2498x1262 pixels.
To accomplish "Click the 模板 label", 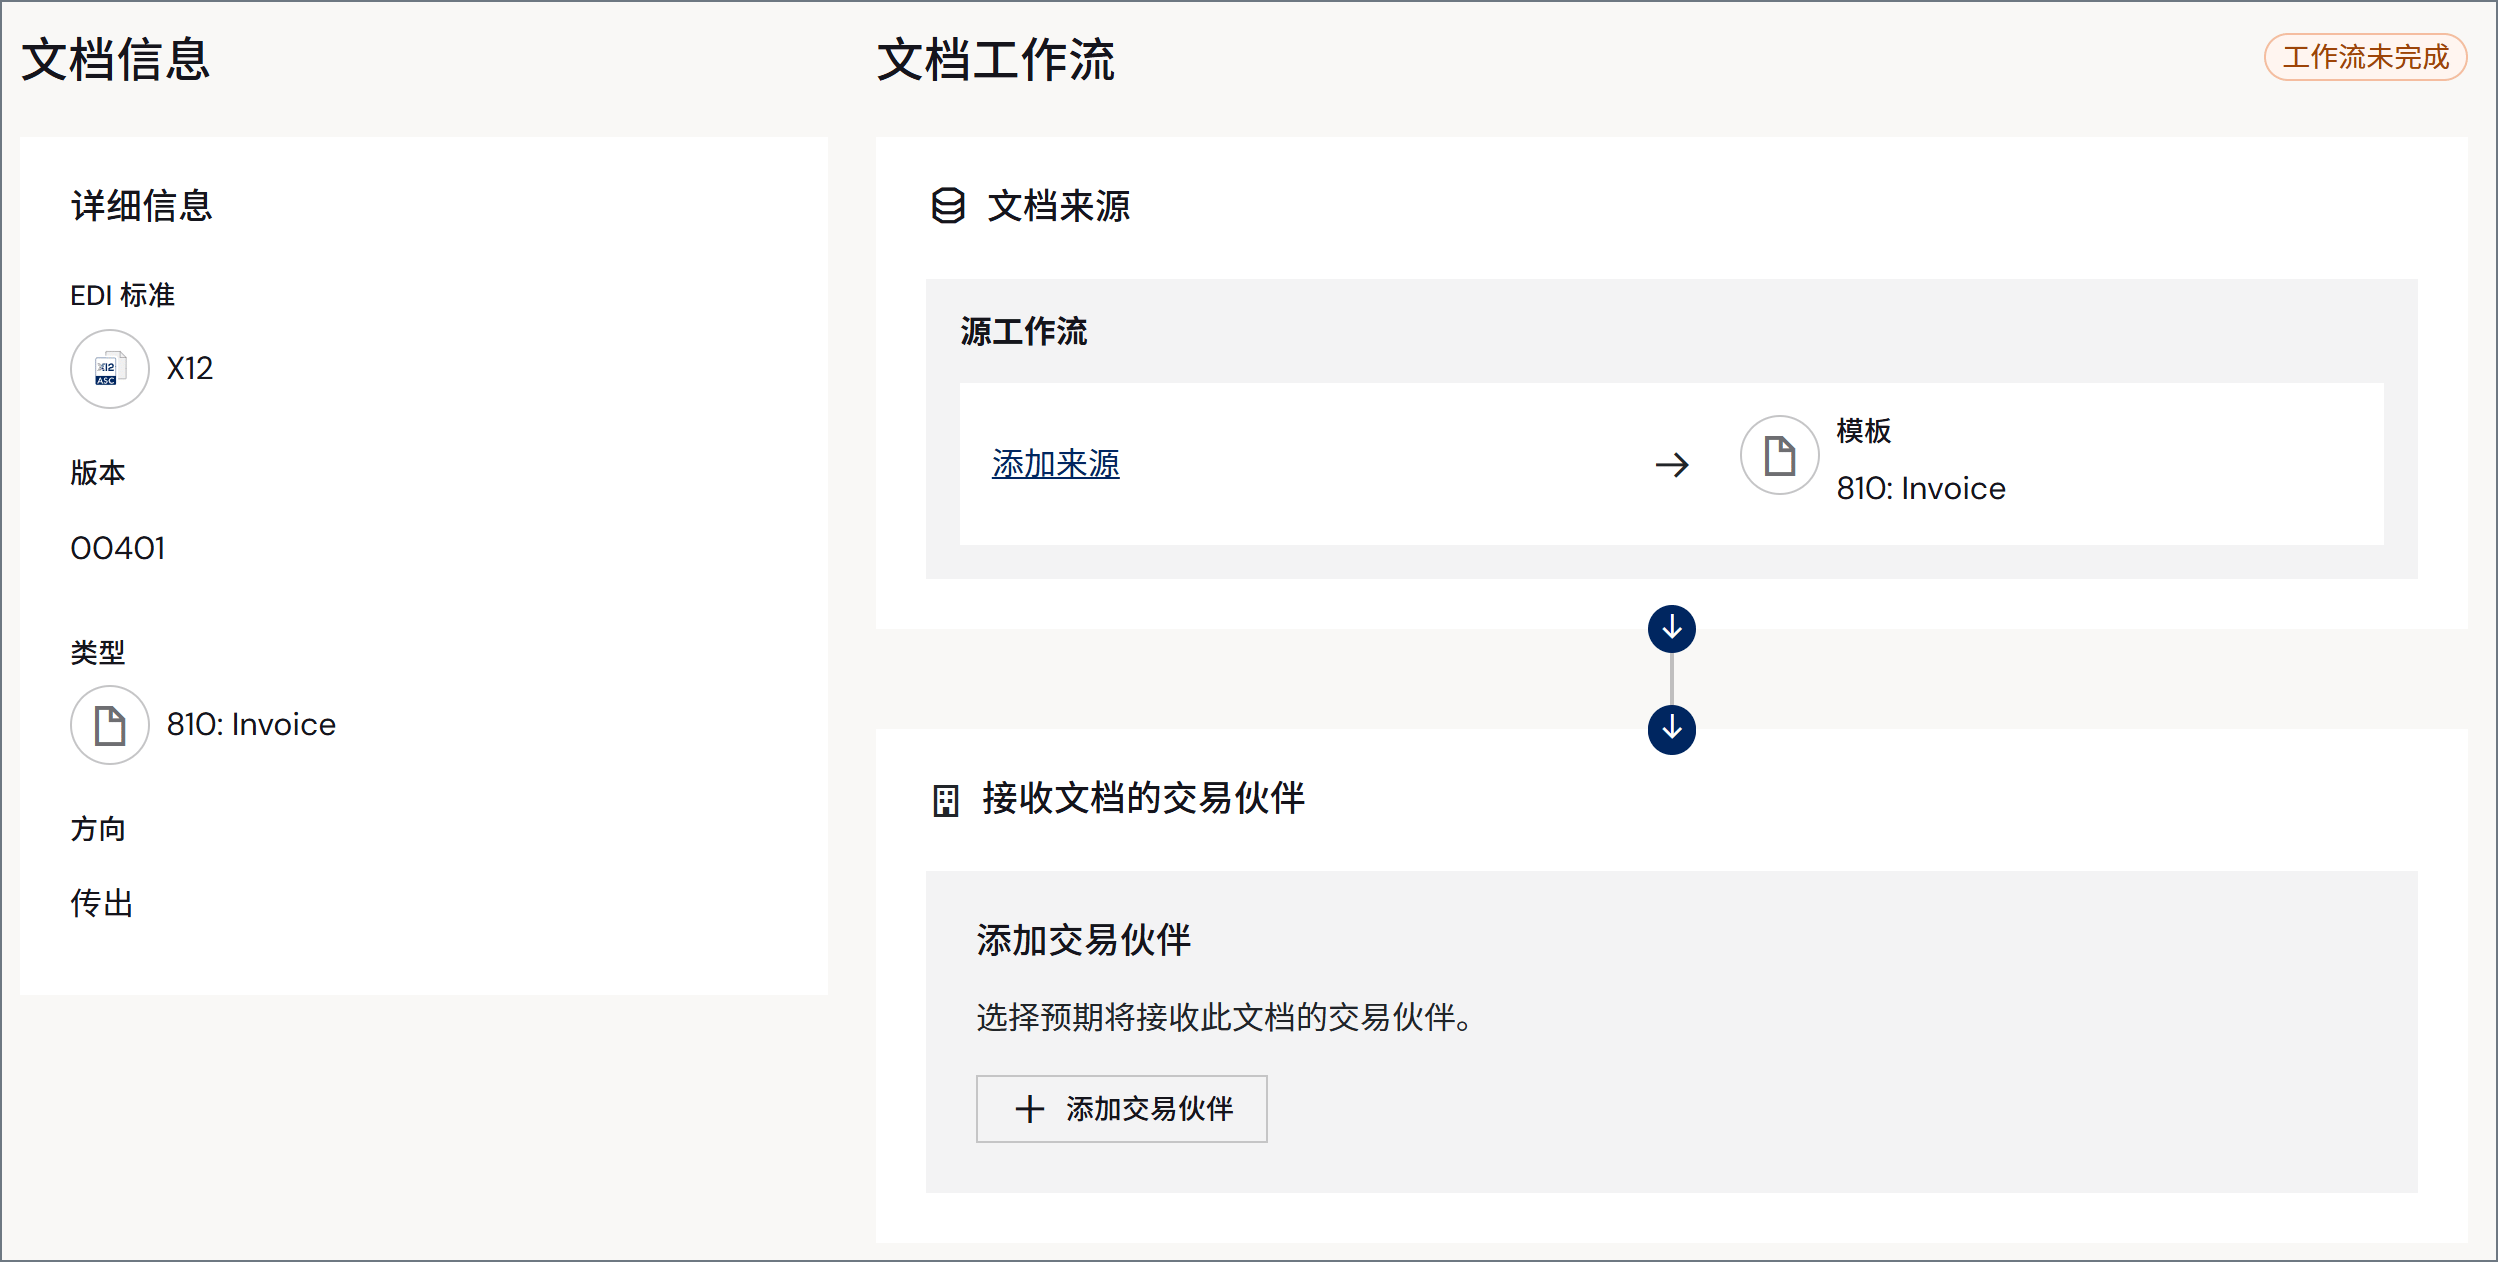I will pyautogui.click(x=1864, y=431).
